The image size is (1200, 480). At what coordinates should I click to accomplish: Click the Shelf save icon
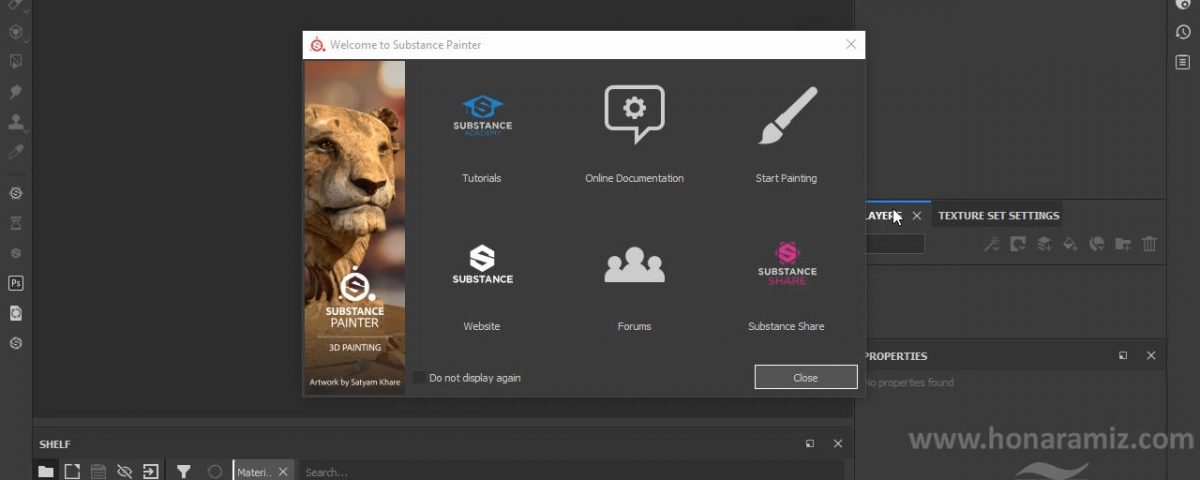click(98, 471)
